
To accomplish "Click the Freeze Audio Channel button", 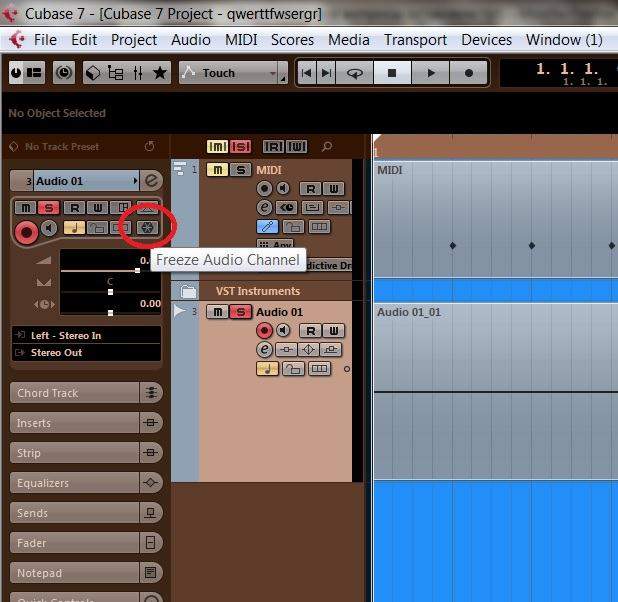I will pos(147,228).
